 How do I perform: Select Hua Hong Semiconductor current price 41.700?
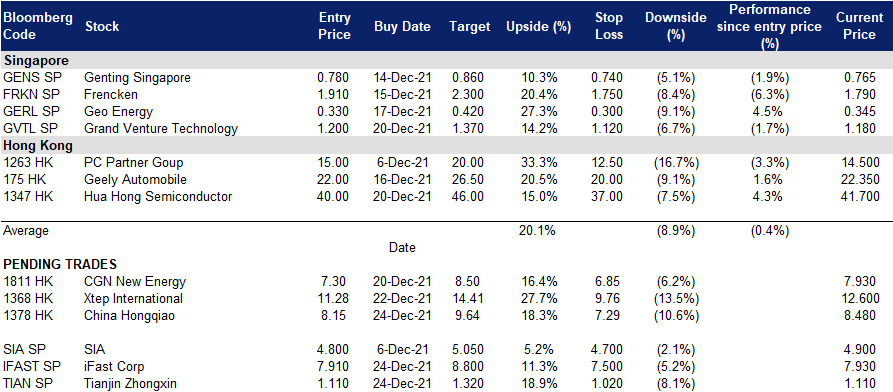(x=857, y=197)
